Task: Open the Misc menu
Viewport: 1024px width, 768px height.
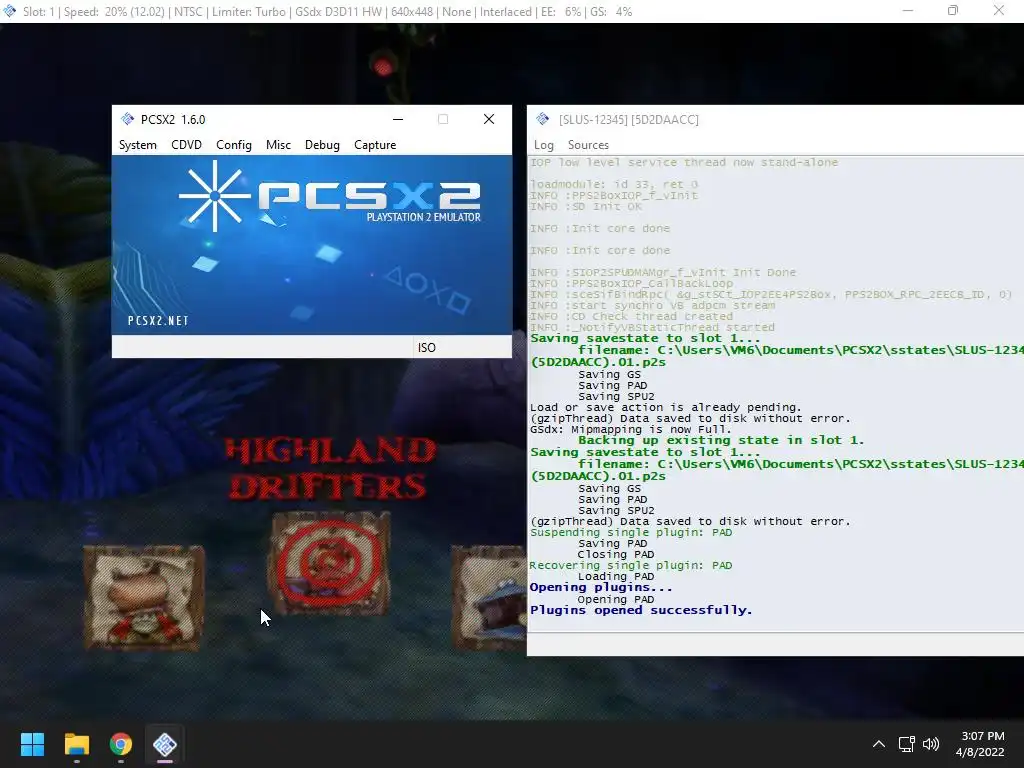Action: (x=278, y=145)
